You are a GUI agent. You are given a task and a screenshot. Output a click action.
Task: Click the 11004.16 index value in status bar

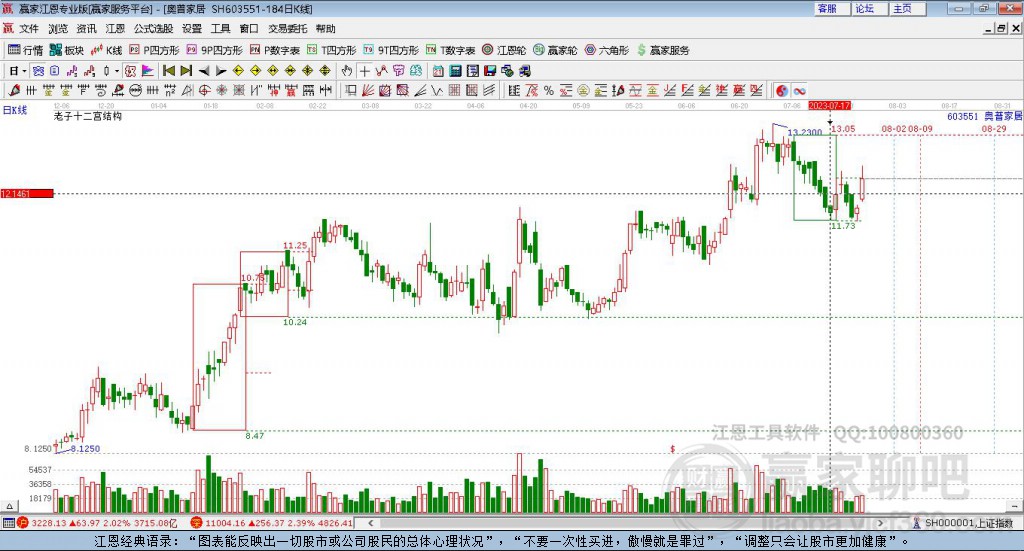tap(226, 523)
